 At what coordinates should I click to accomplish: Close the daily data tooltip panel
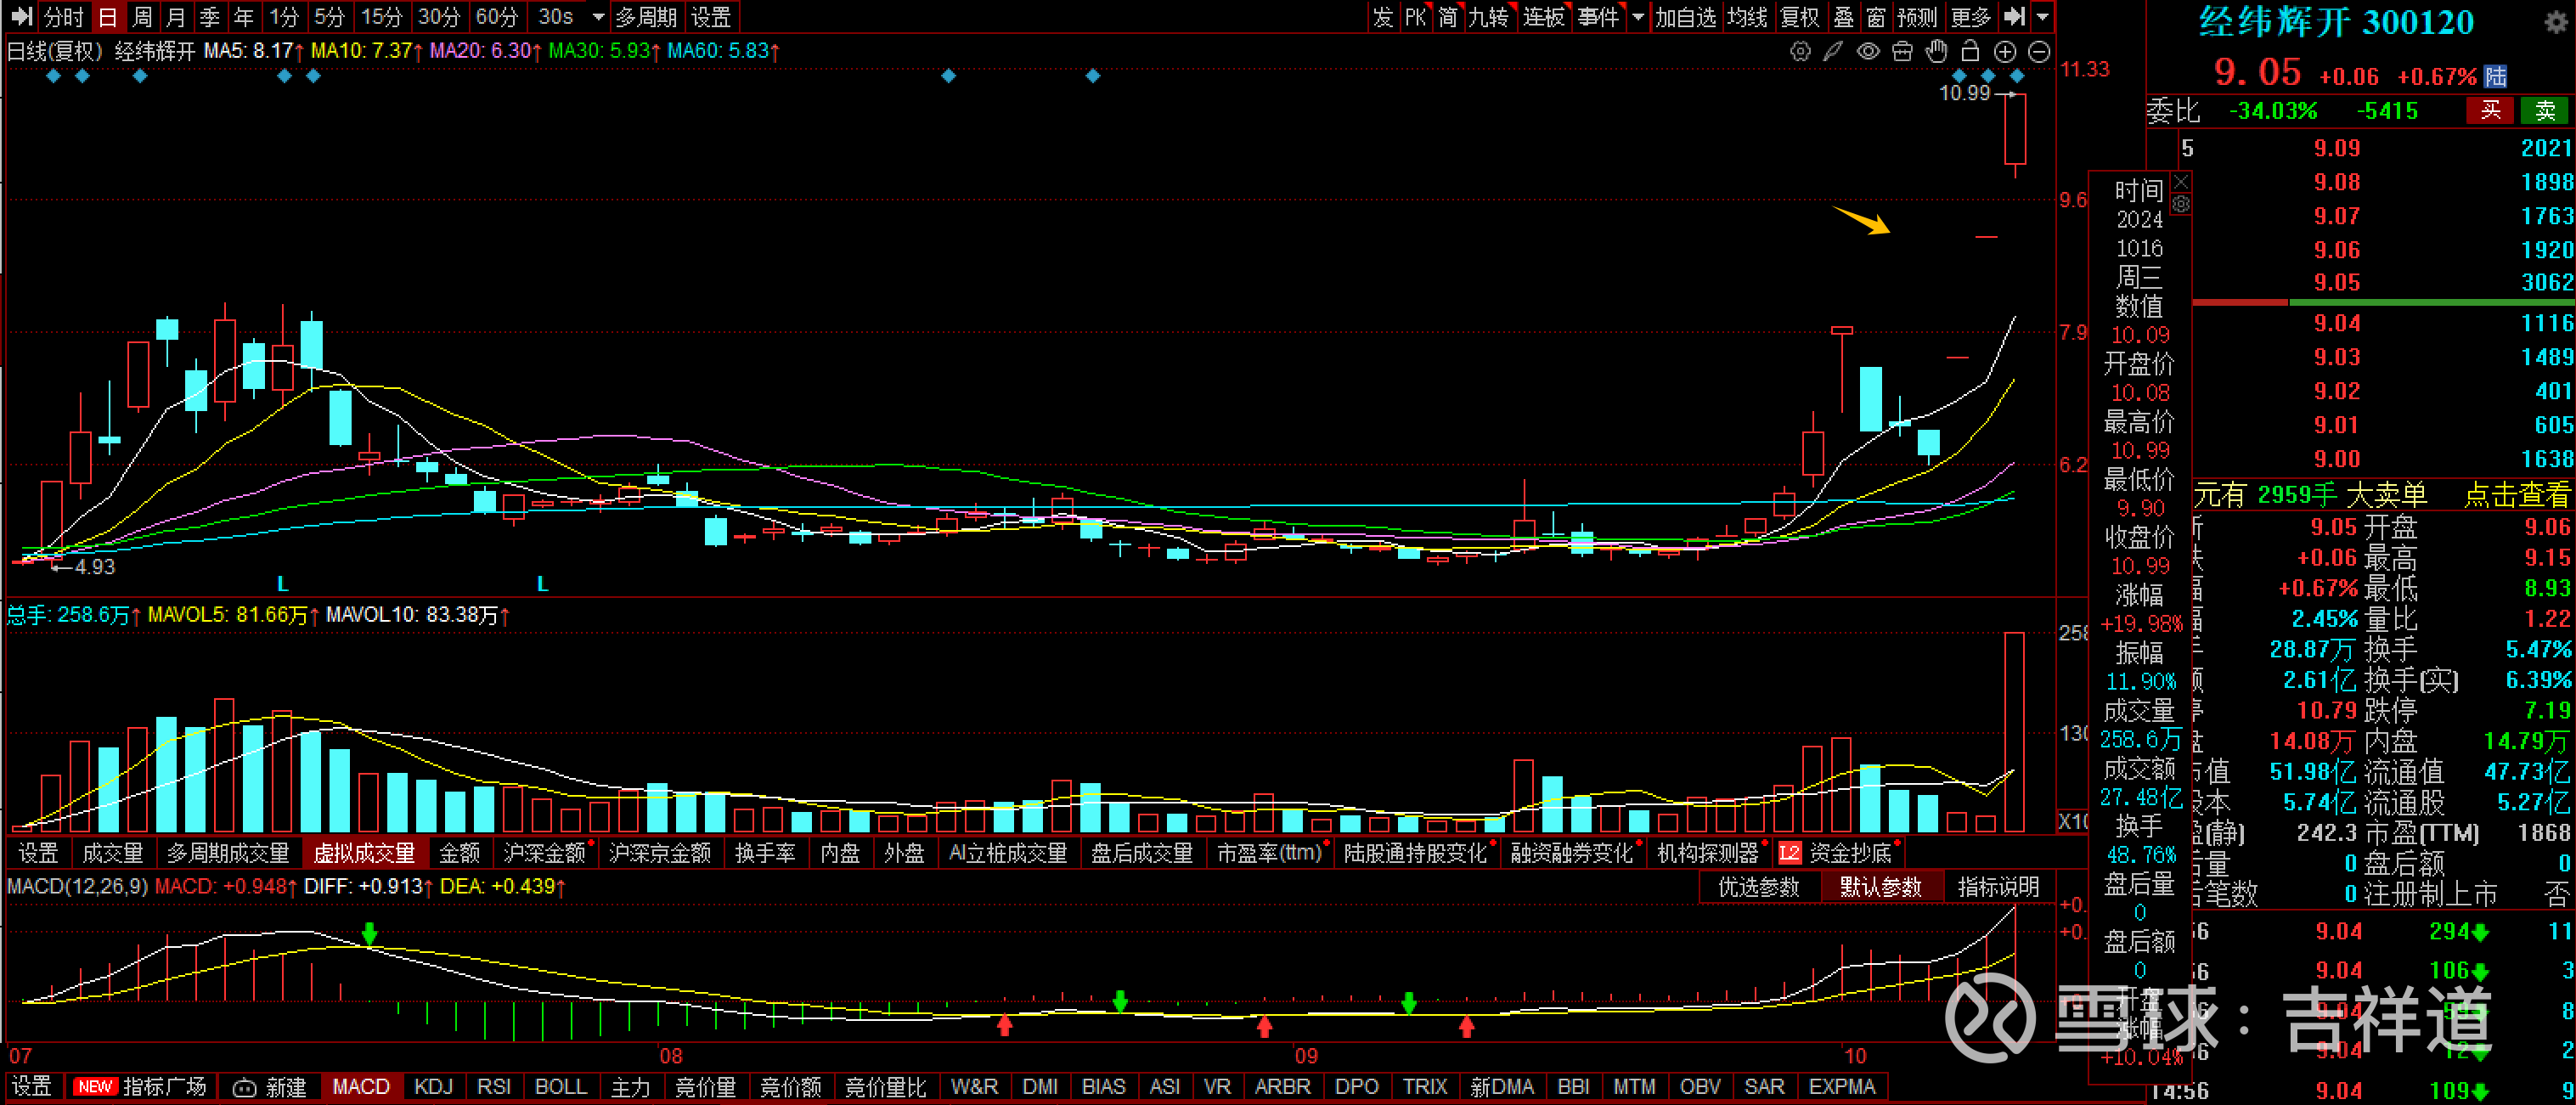click(2181, 182)
